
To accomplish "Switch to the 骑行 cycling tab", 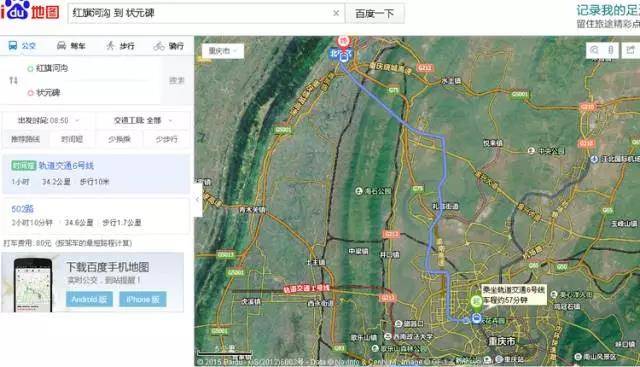I will point(169,46).
